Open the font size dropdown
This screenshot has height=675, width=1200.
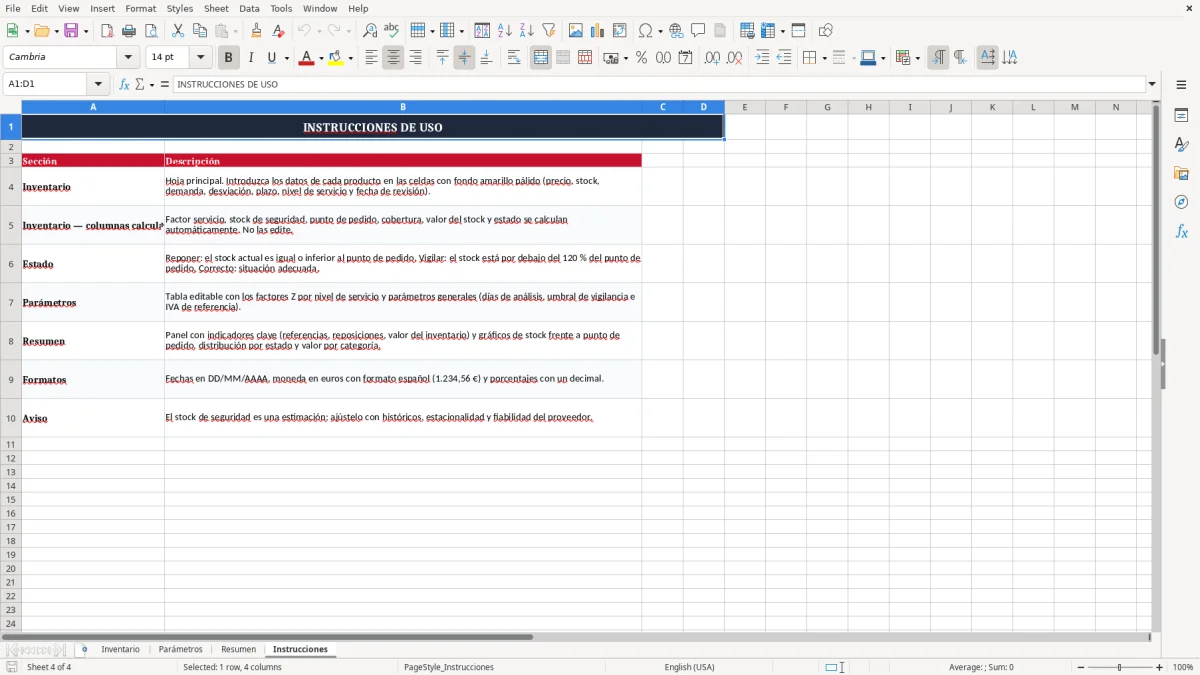[200, 58]
